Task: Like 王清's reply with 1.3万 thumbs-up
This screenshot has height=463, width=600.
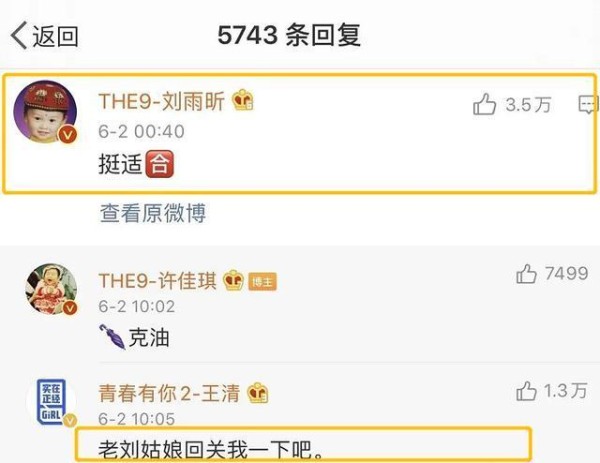Action: click(526, 391)
